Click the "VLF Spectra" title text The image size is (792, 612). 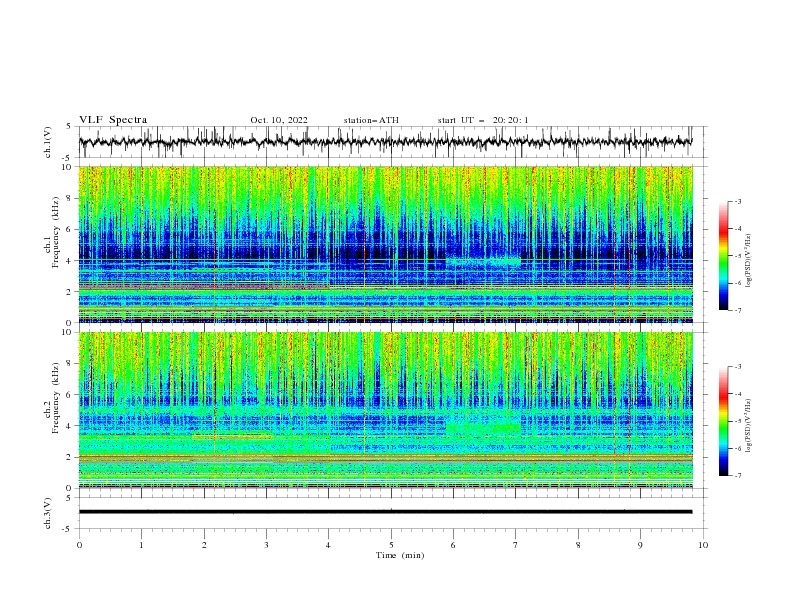pos(113,120)
